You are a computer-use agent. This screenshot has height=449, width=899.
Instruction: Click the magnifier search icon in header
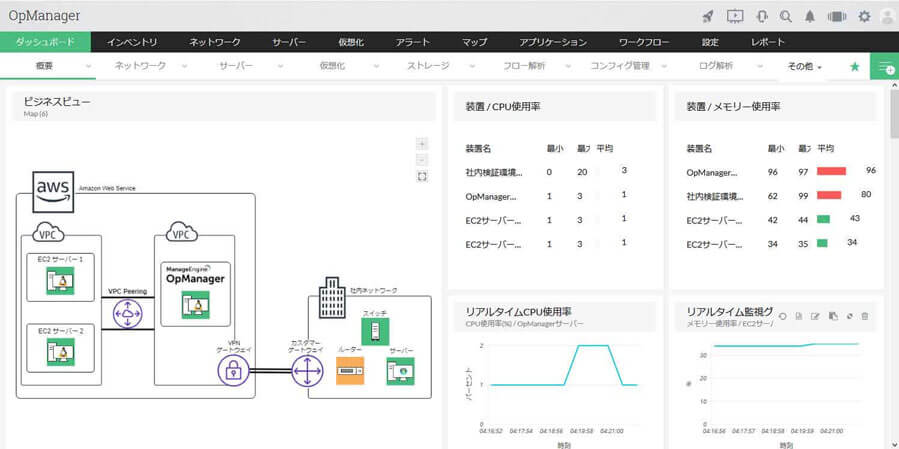[x=785, y=16]
